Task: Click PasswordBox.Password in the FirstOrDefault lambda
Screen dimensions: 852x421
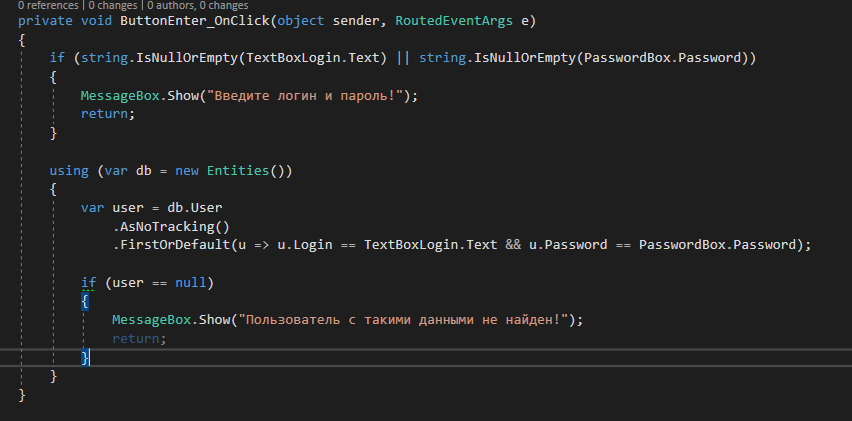Action: click(717, 245)
